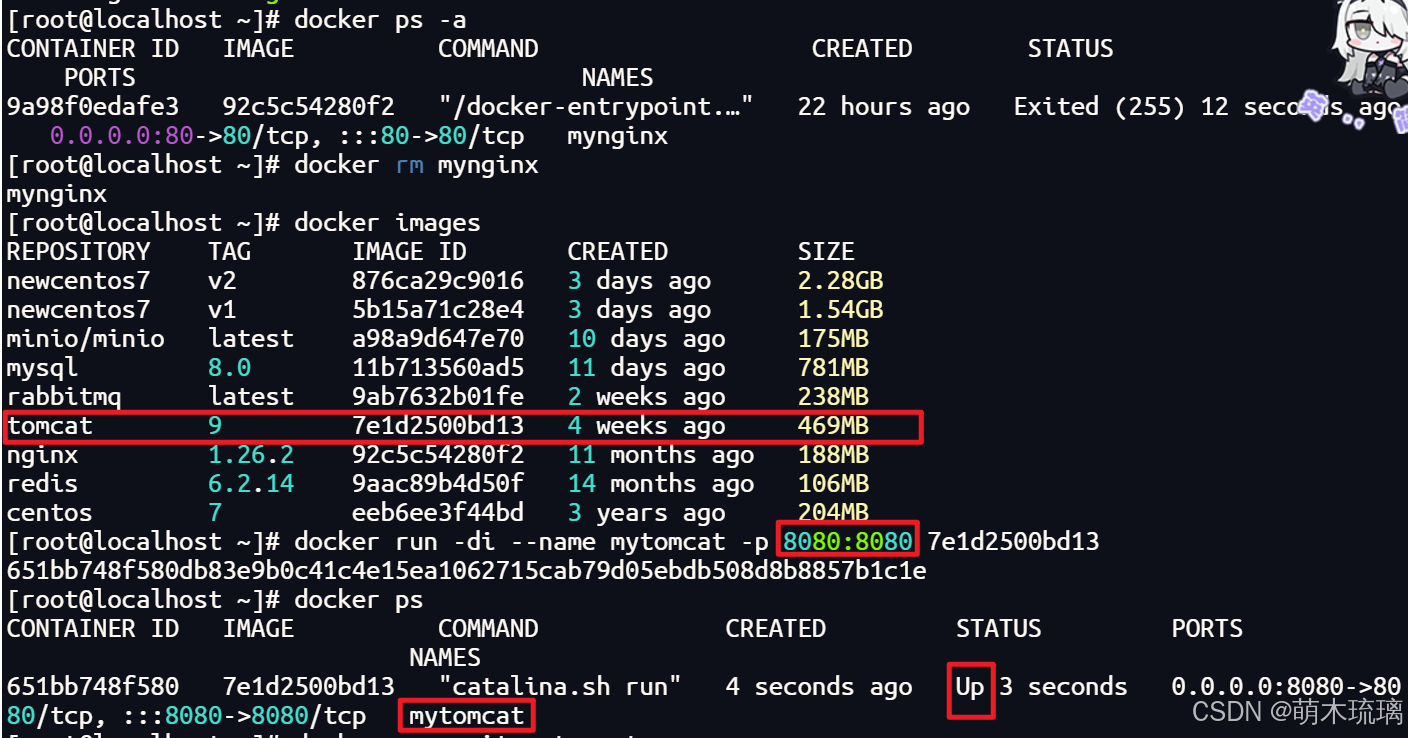Select the nginx repository name
1408x738 pixels.
click(x=43, y=455)
